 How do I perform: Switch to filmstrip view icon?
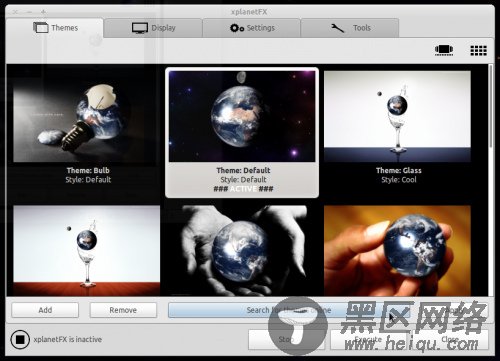pos(444,50)
